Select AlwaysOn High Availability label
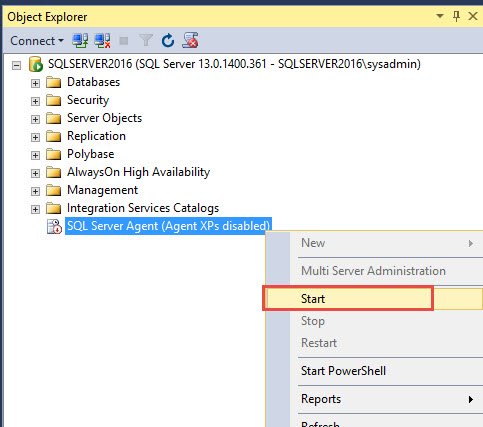The height and width of the screenshot is (427, 483). click(x=138, y=172)
